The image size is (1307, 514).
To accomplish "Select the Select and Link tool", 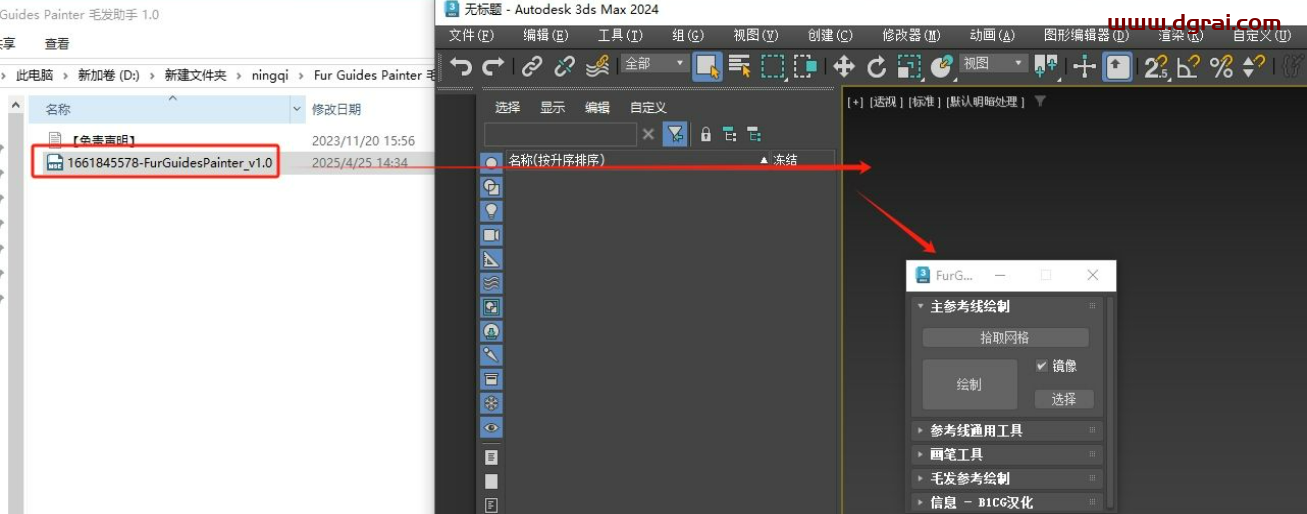I will pos(532,67).
